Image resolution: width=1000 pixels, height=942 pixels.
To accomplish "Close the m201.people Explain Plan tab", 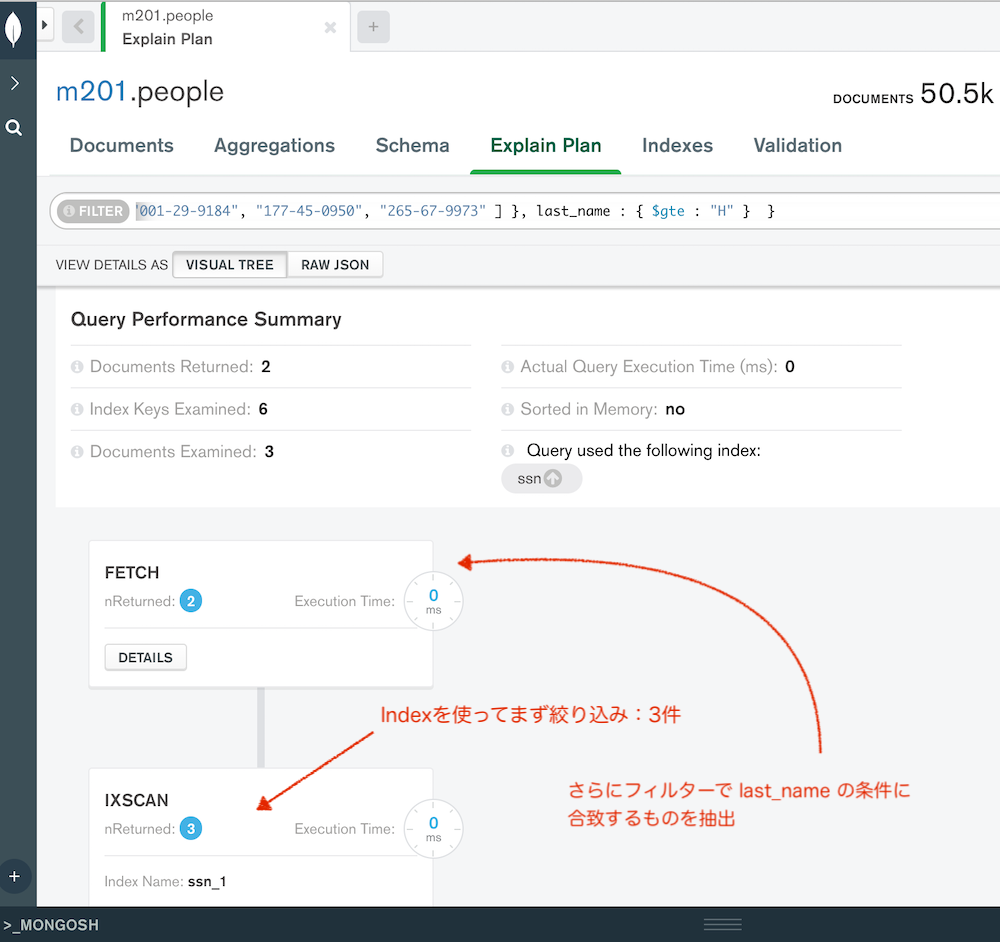I will [x=330, y=27].
